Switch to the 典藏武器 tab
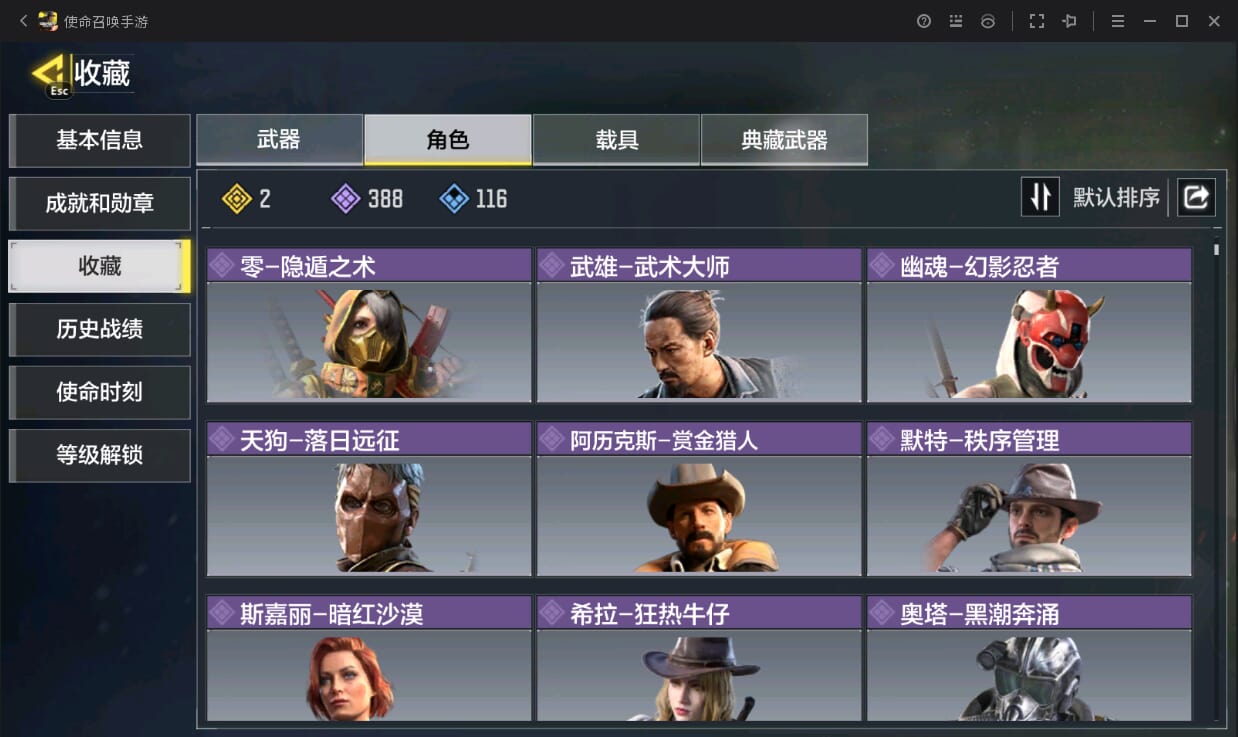 tap(785, 140)
